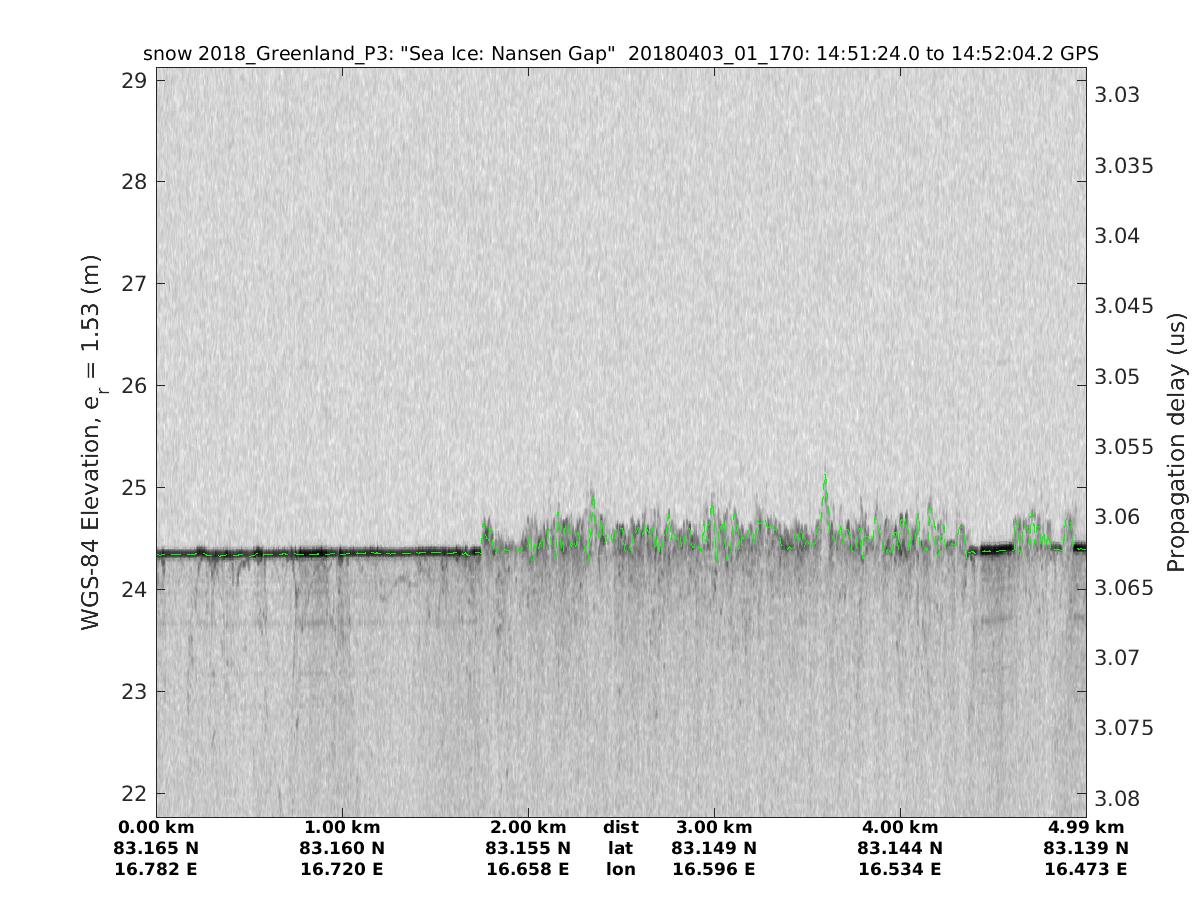This screenshot has width=1200, height=900.
Task: Click the 29 elevation tick label
Action: tap(132, 80)
